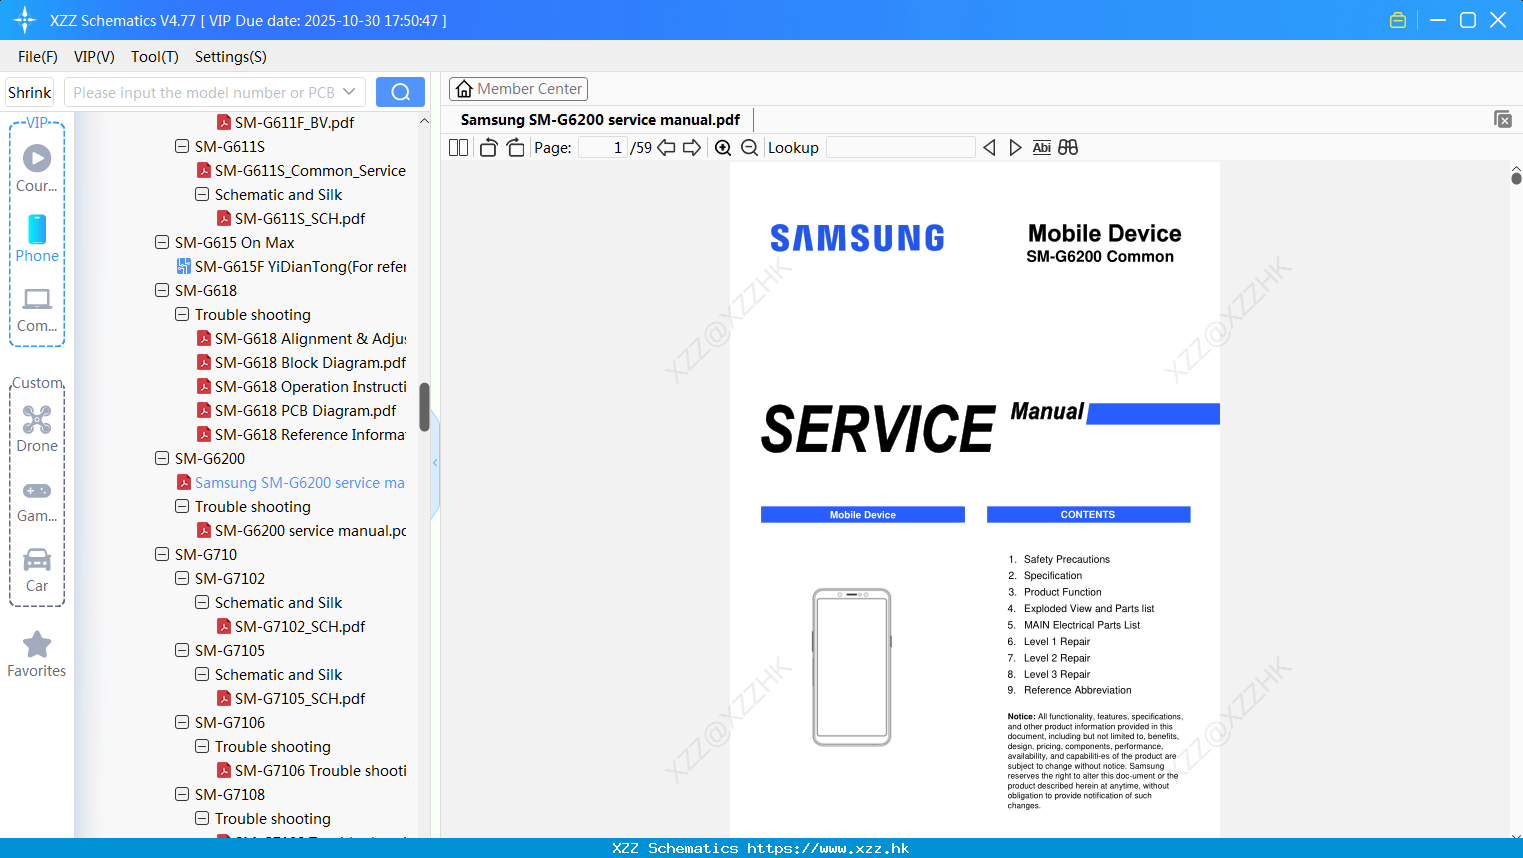Screen dimensions: 1523x858
Task: Toggle two-page view layout icon
Action: [x=458, y=148]
